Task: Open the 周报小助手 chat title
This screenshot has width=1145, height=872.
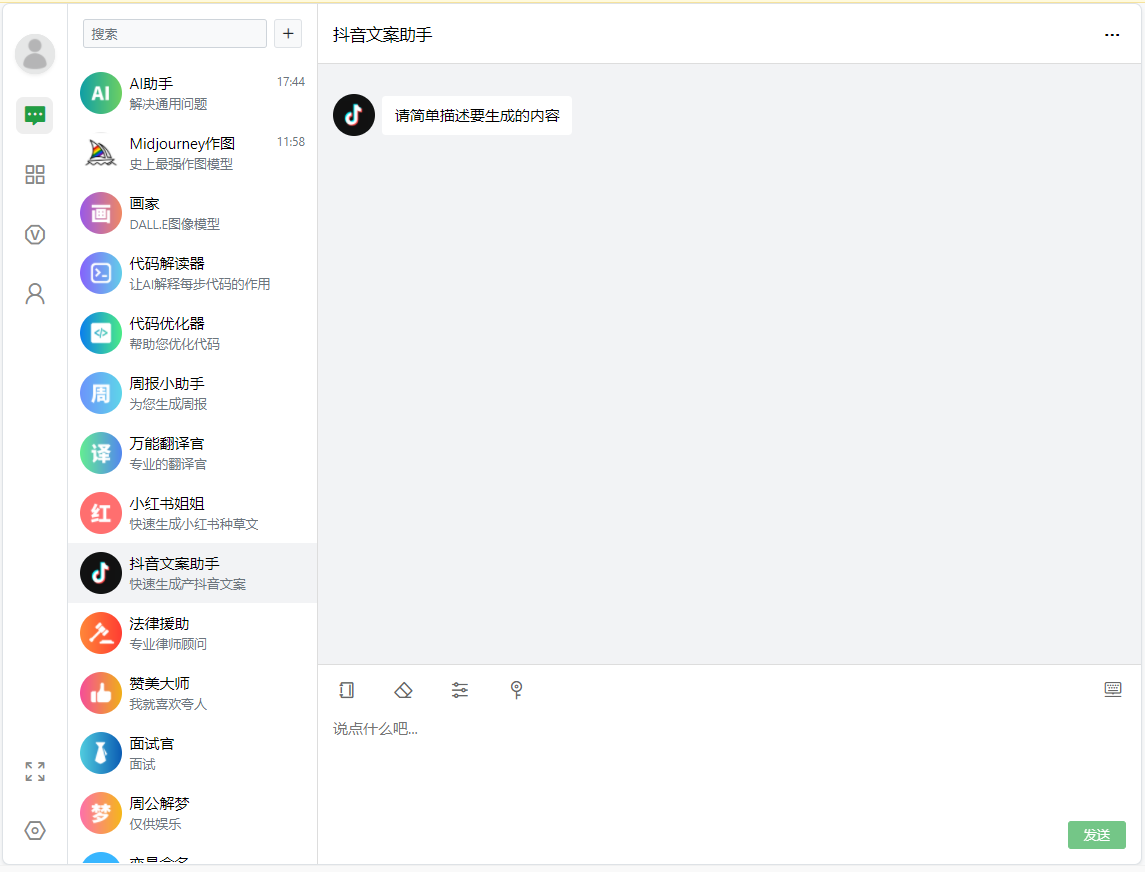Action: (166, 383)
